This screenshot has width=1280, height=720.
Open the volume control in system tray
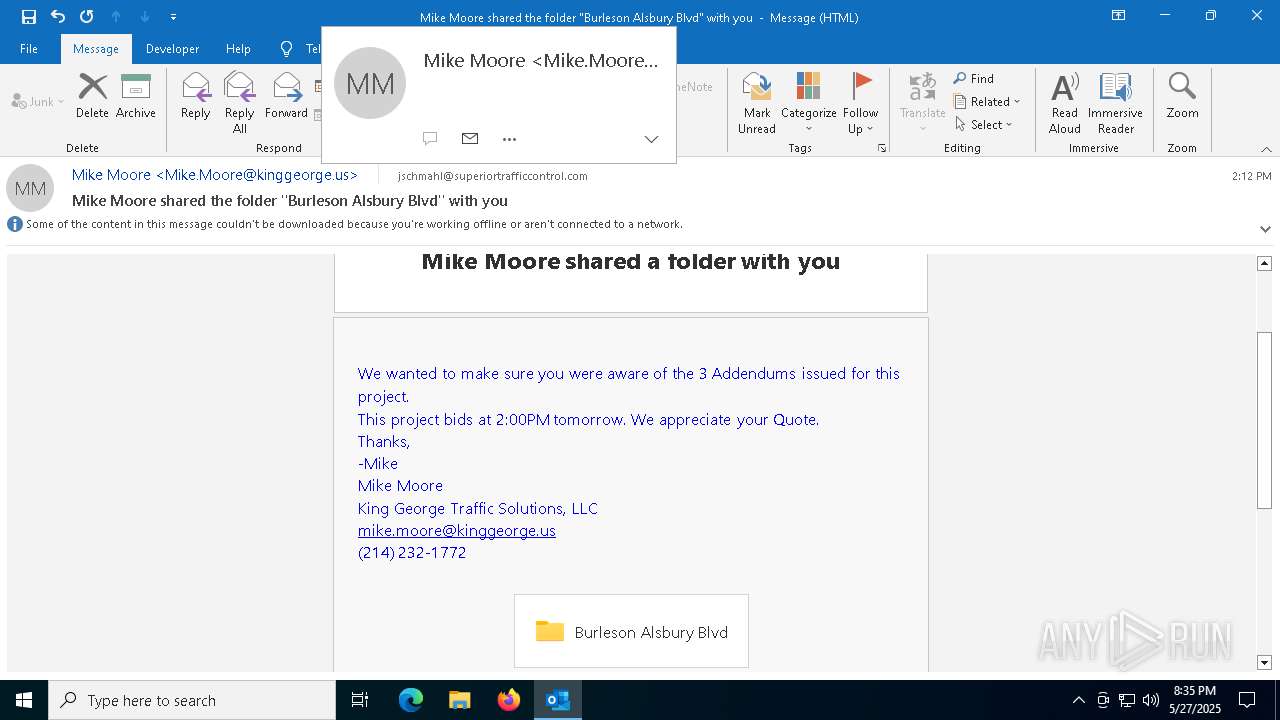pos(1151,700)
